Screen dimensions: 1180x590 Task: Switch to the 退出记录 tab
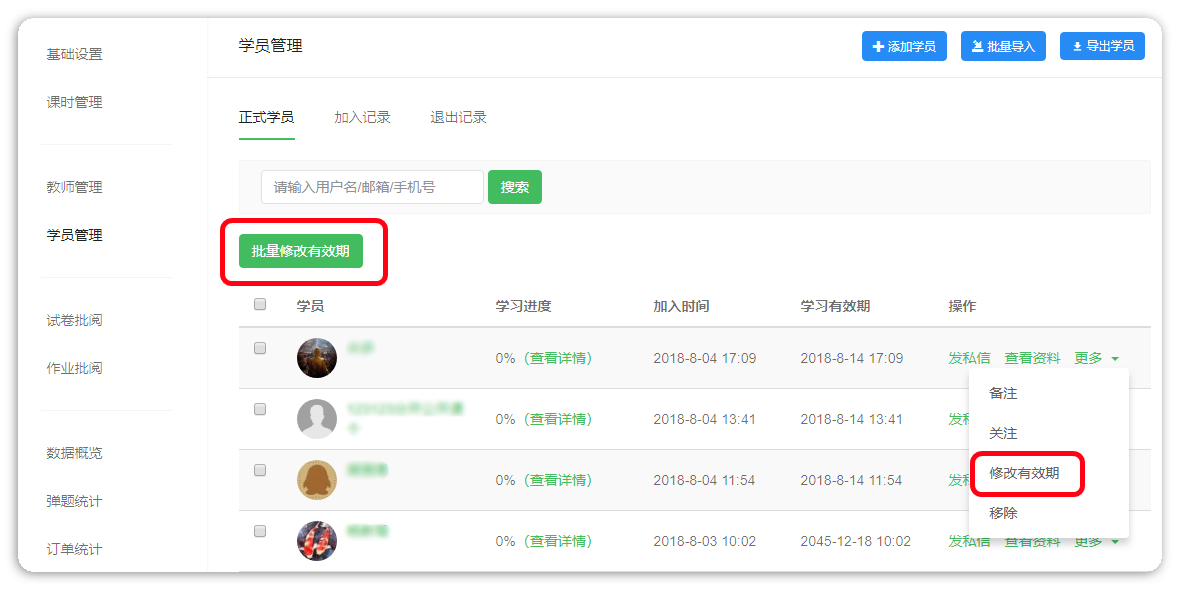click(458, 117)
